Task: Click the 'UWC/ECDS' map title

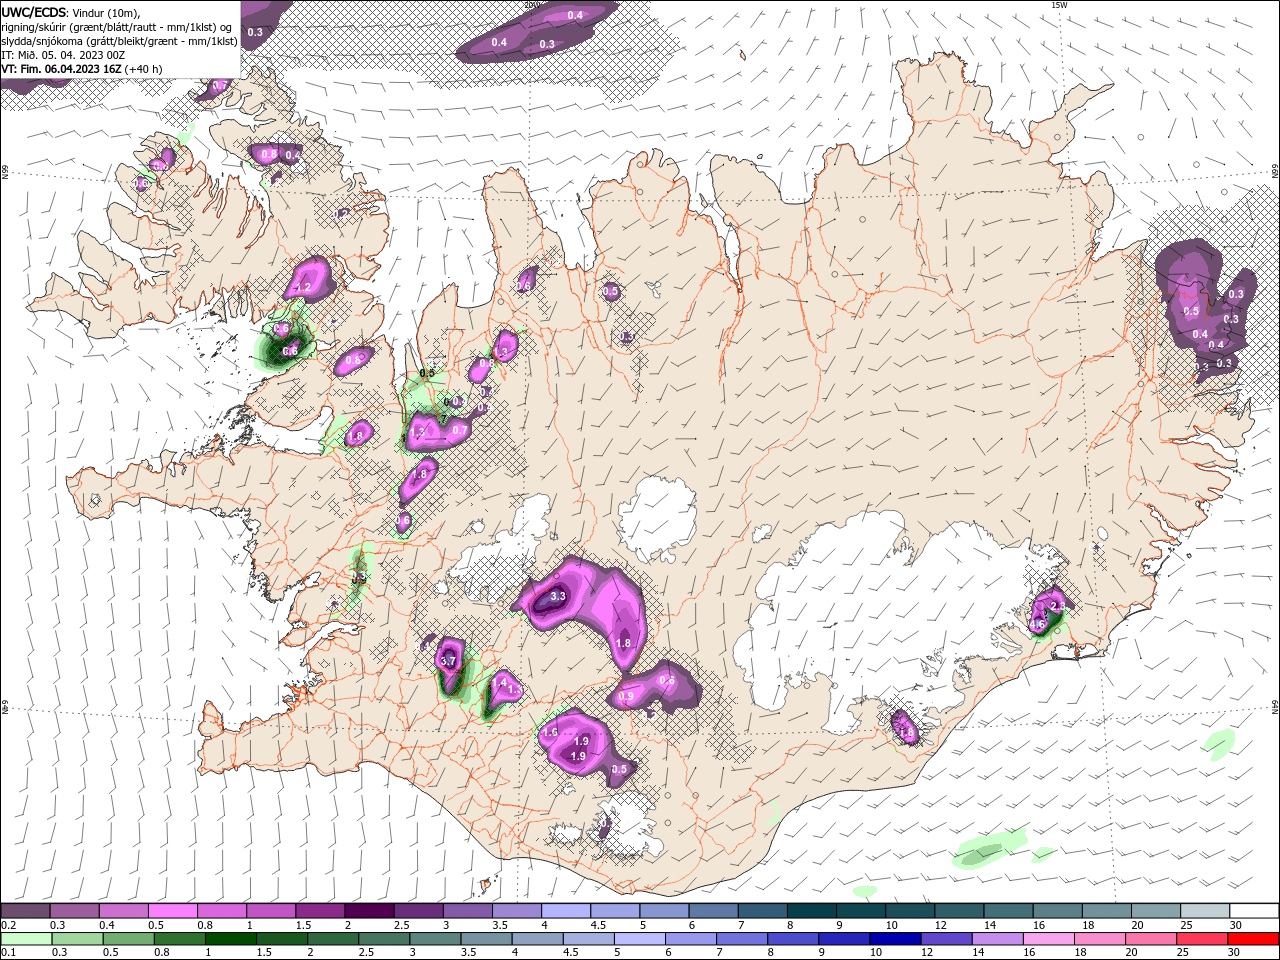Action: point(35,11)
